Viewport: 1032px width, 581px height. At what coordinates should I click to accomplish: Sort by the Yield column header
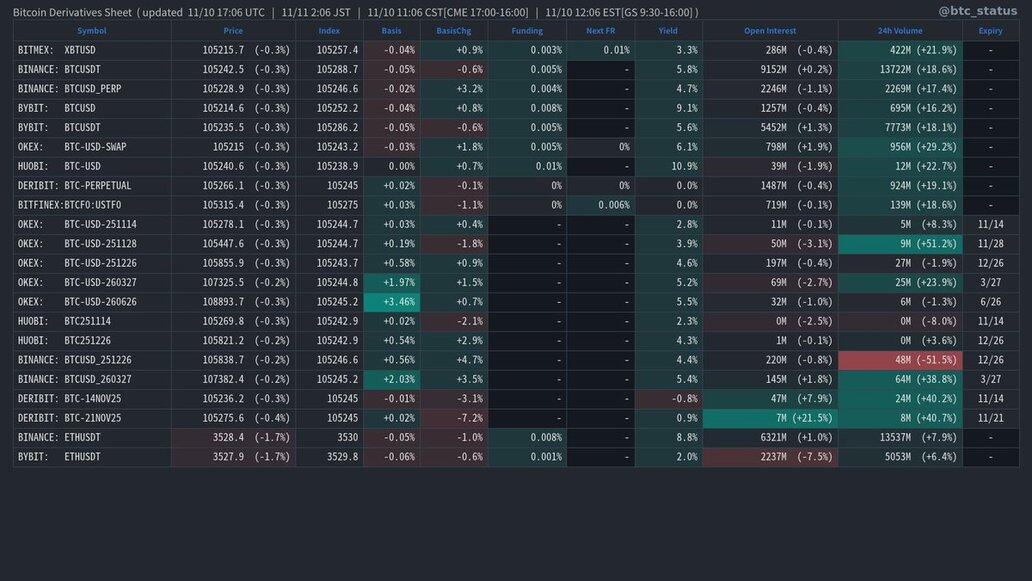pos(668,31)
